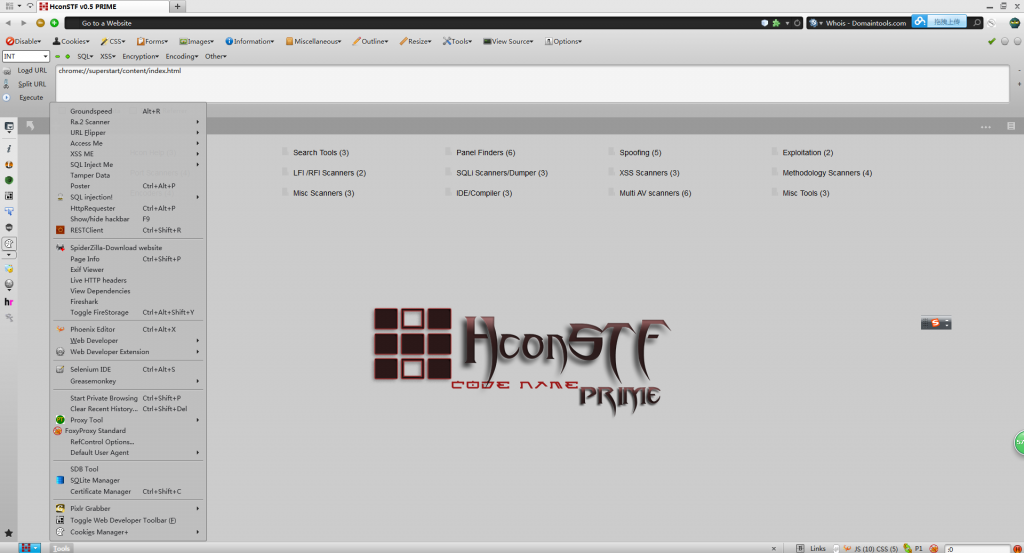Choose Start Private Browsing
Viewport: 1024px width, 553px height.
129,398
